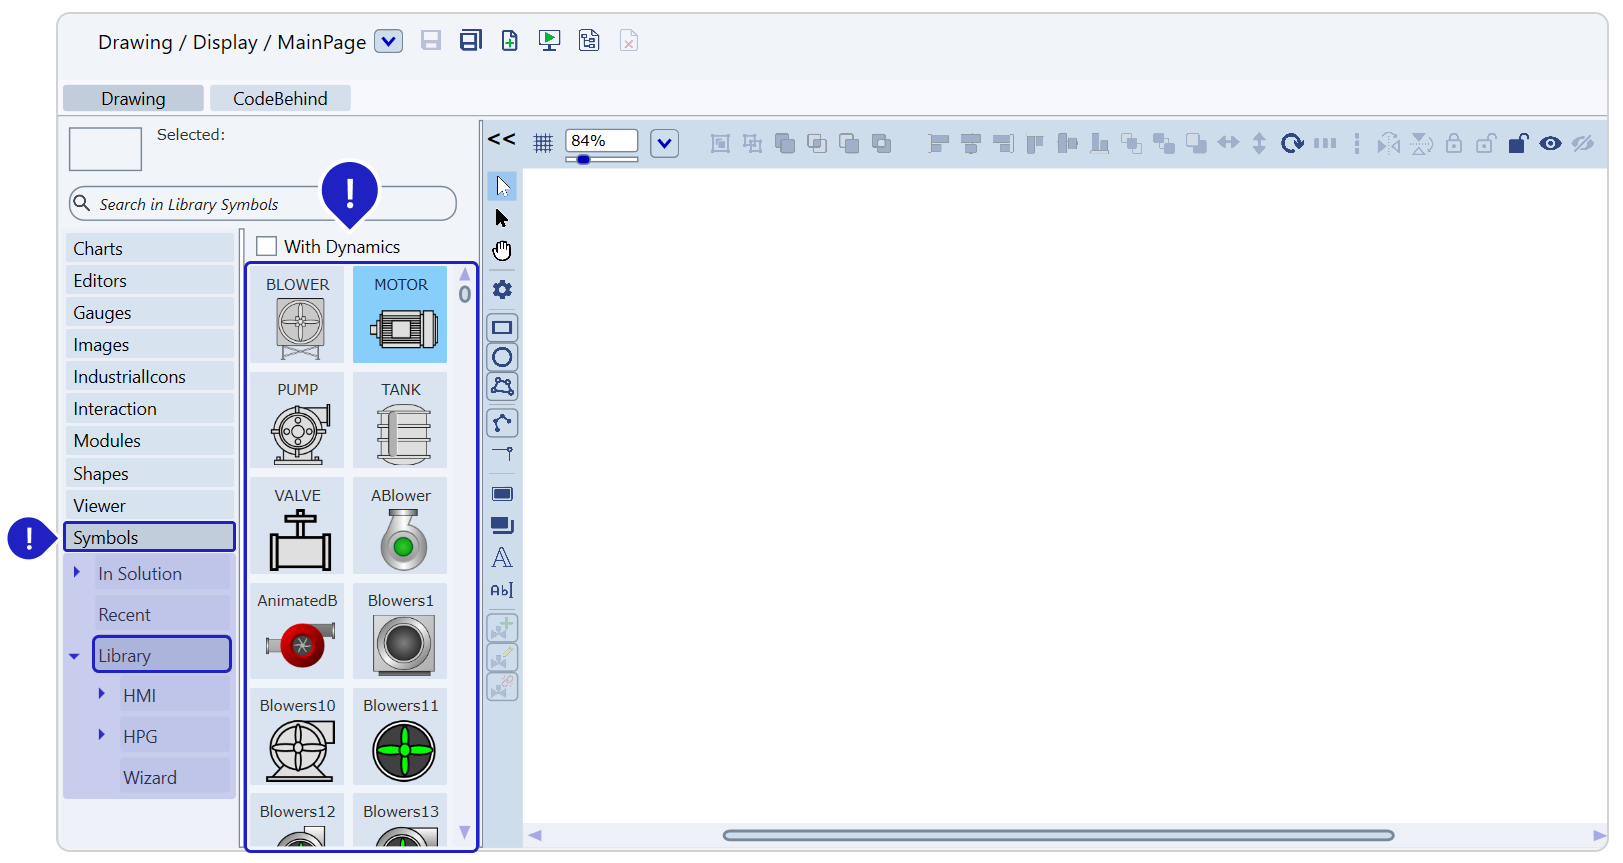Click the crossed-out eye hide icon
Screen dimensions: 1623x863
pos(1582,143)
